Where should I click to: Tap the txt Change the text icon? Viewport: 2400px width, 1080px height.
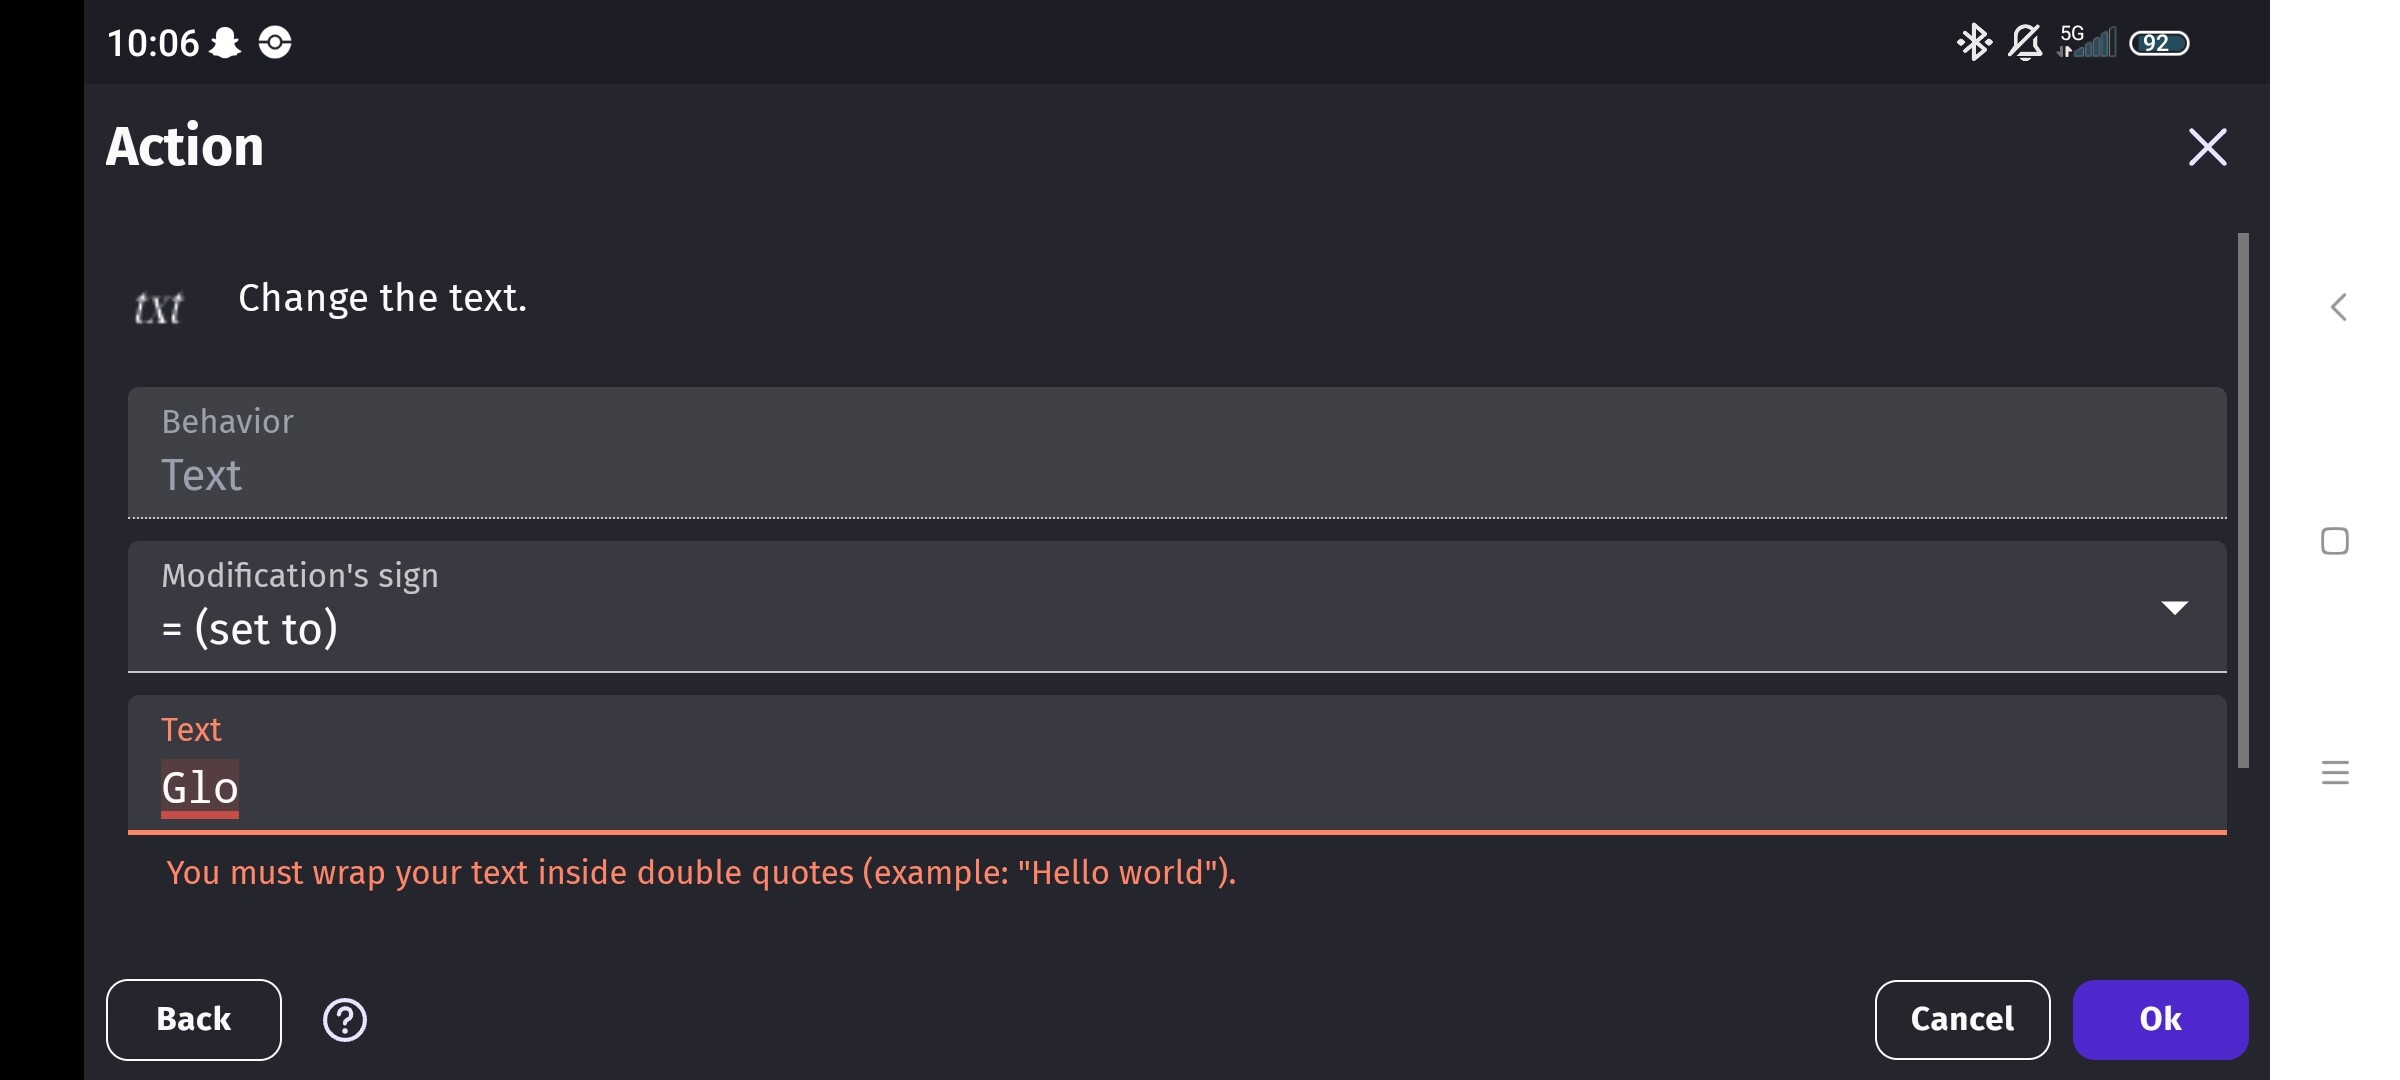point(158,305)
